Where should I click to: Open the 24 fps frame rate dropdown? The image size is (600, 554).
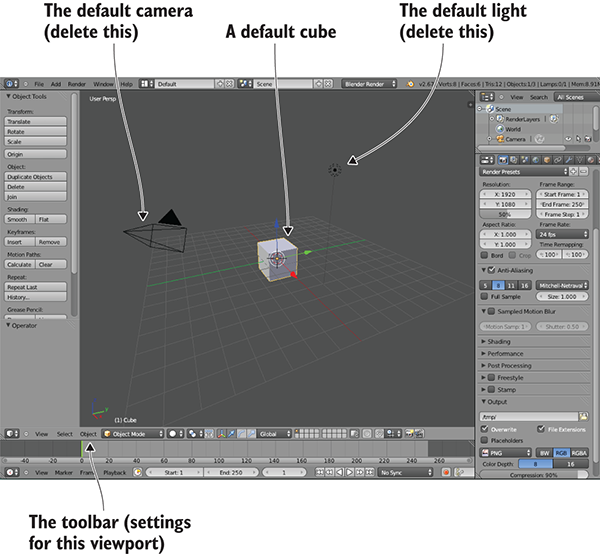562,234
